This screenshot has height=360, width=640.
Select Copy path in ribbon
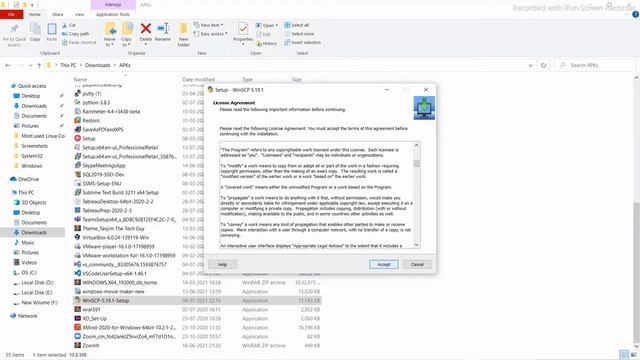point(76,34)
